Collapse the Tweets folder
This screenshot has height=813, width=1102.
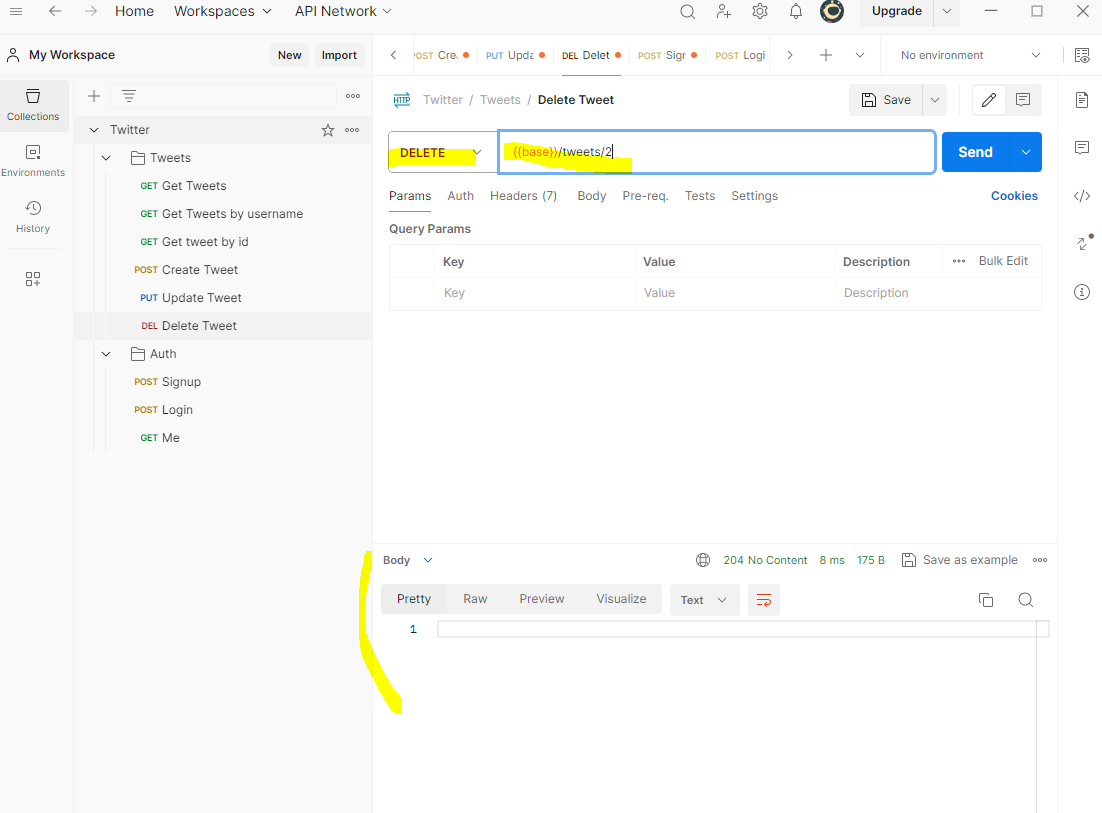point(106,158)
